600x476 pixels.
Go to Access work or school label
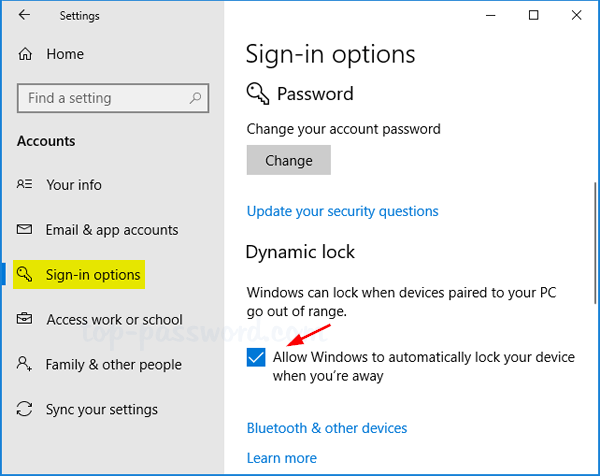[114, 320]
